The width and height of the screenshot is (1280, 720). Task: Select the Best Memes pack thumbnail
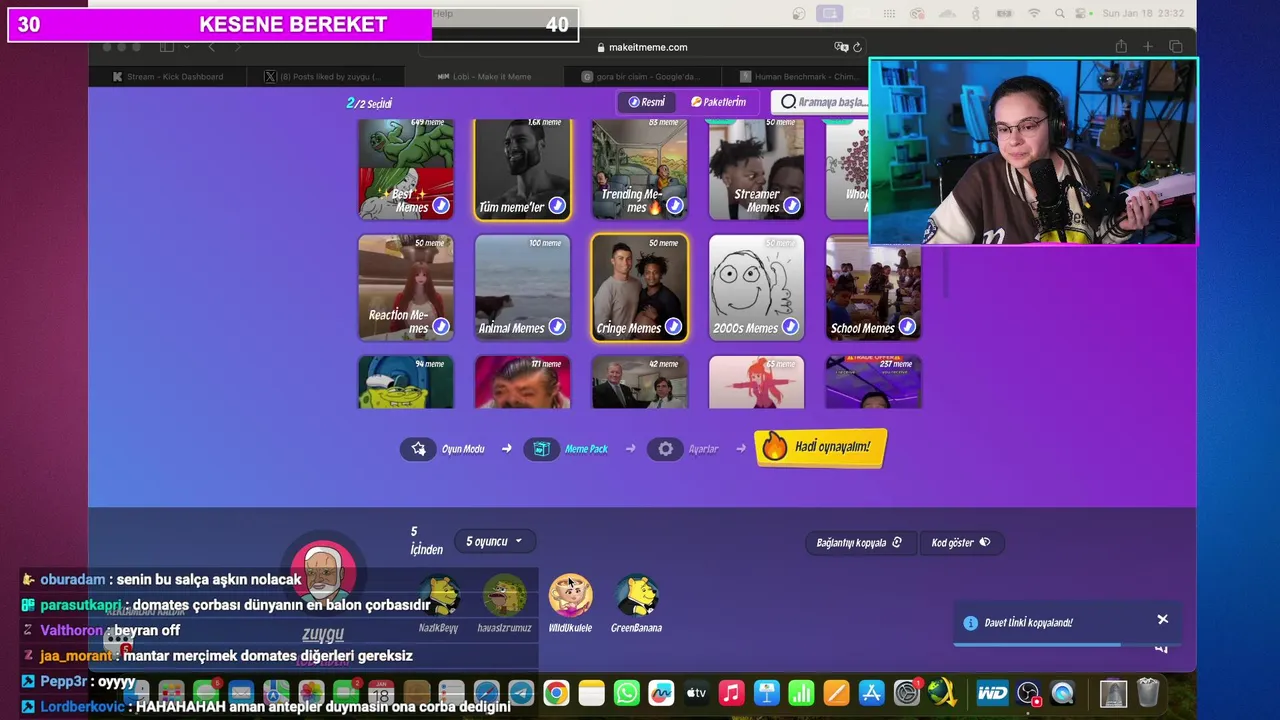(x=406, y=168)
